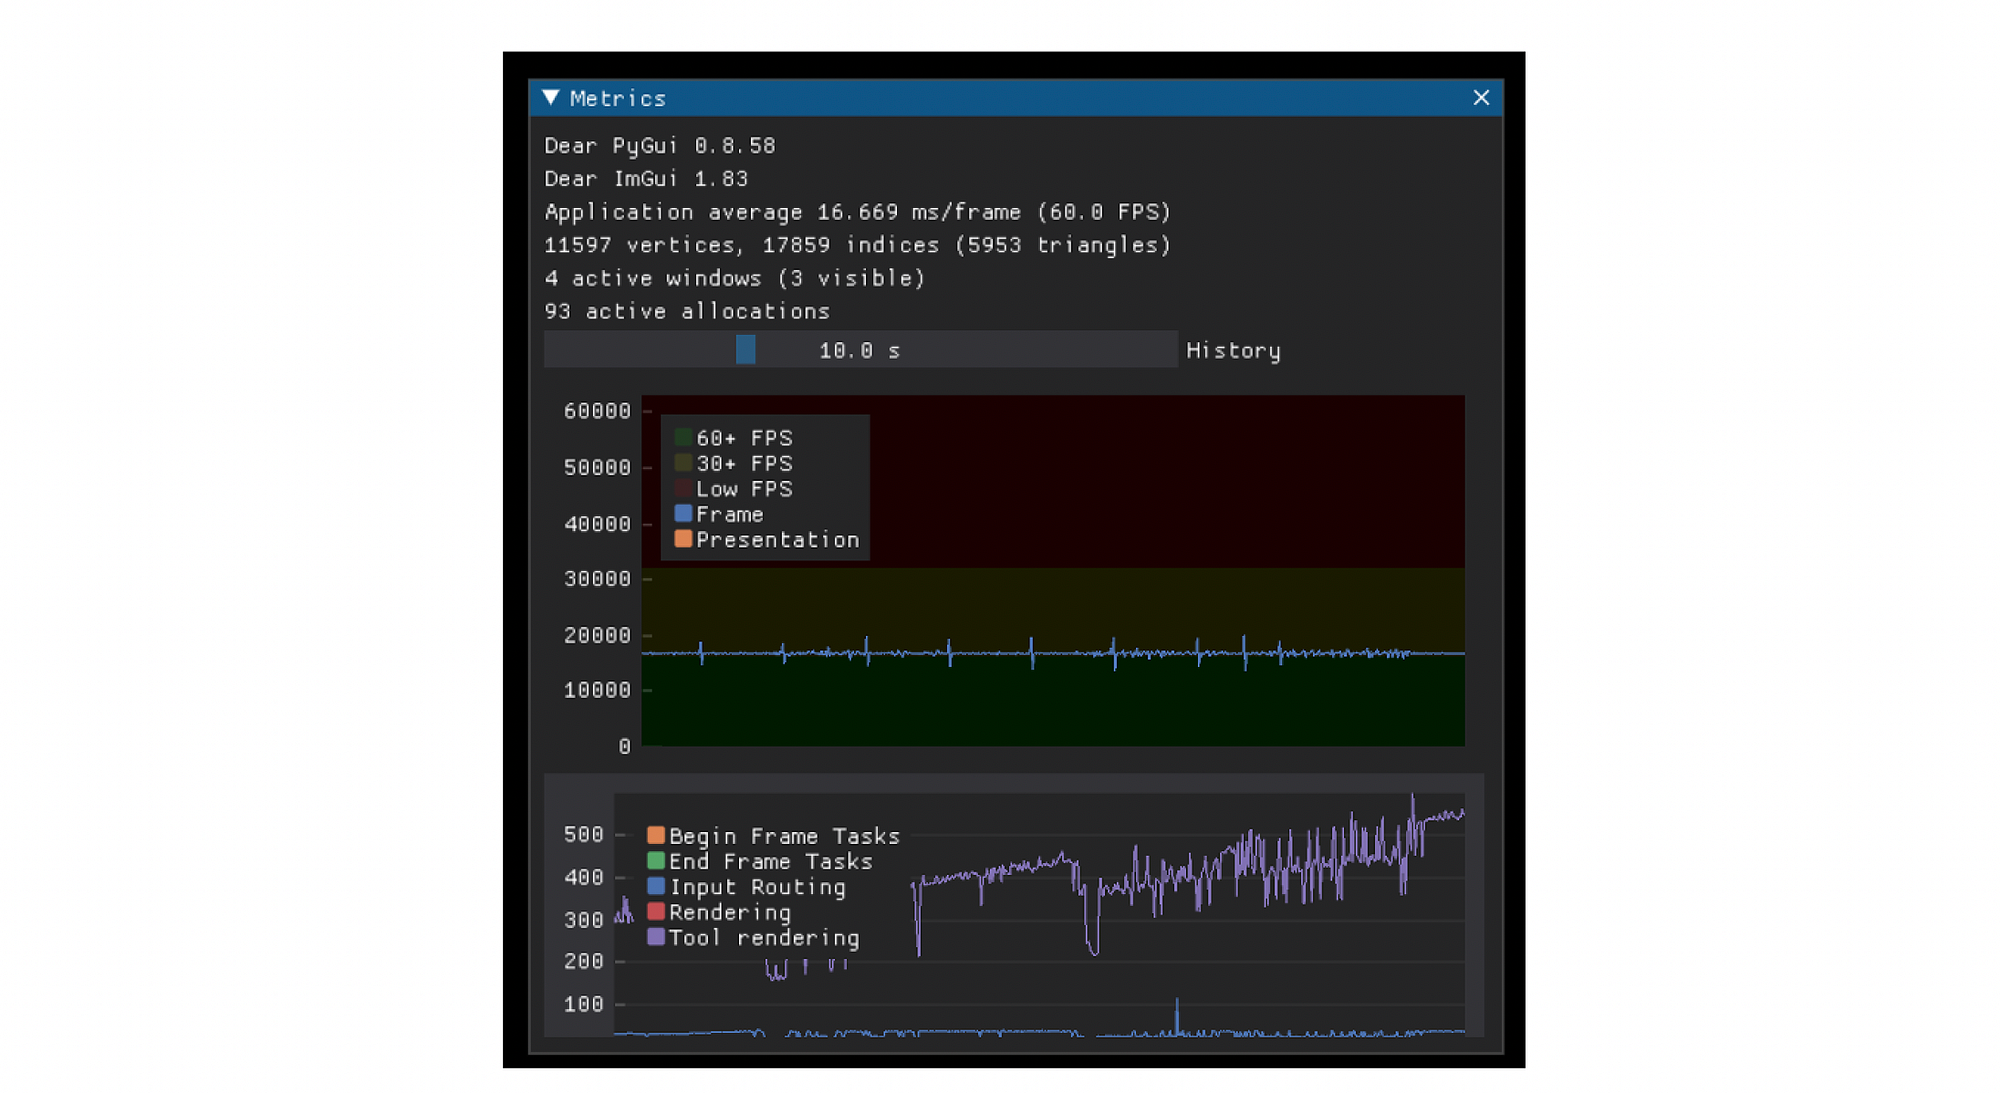Click the Tool rendering legend text label
The height and width of the screenshot is (1093, 2000).
(764, 938)
